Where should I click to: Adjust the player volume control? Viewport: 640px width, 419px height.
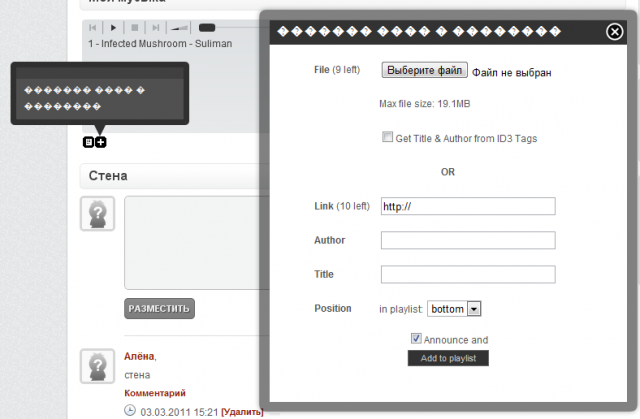click(180, 28)
